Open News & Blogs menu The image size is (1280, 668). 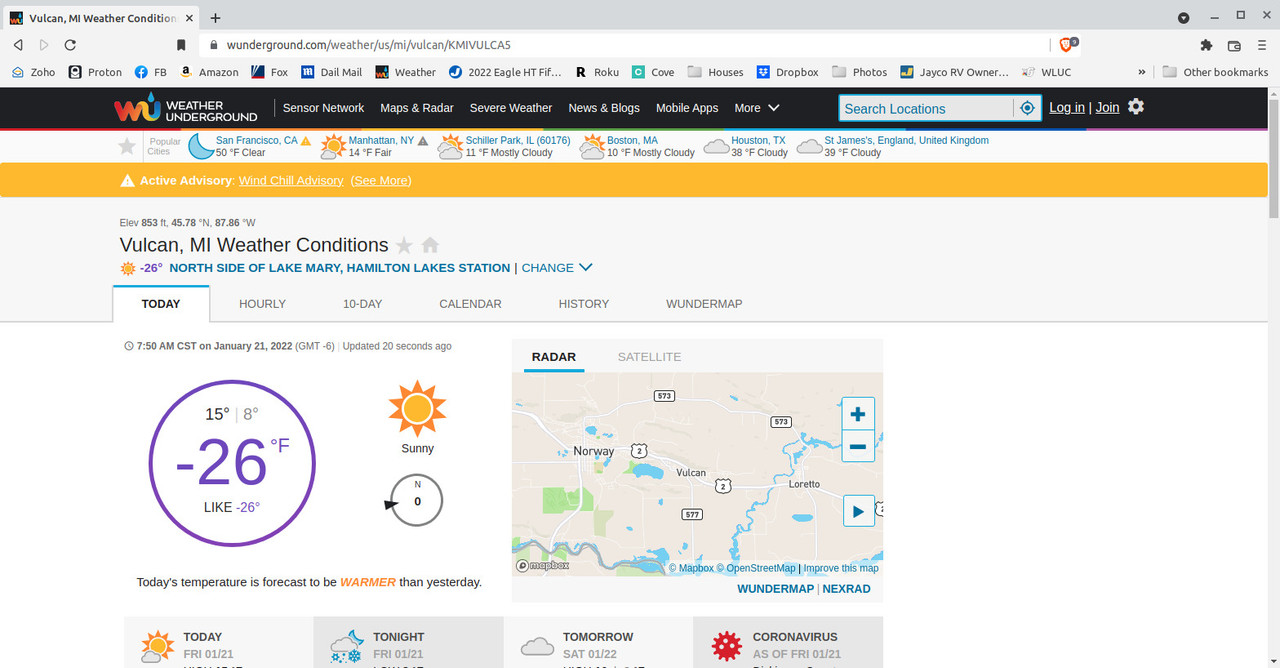coord(604,108)
